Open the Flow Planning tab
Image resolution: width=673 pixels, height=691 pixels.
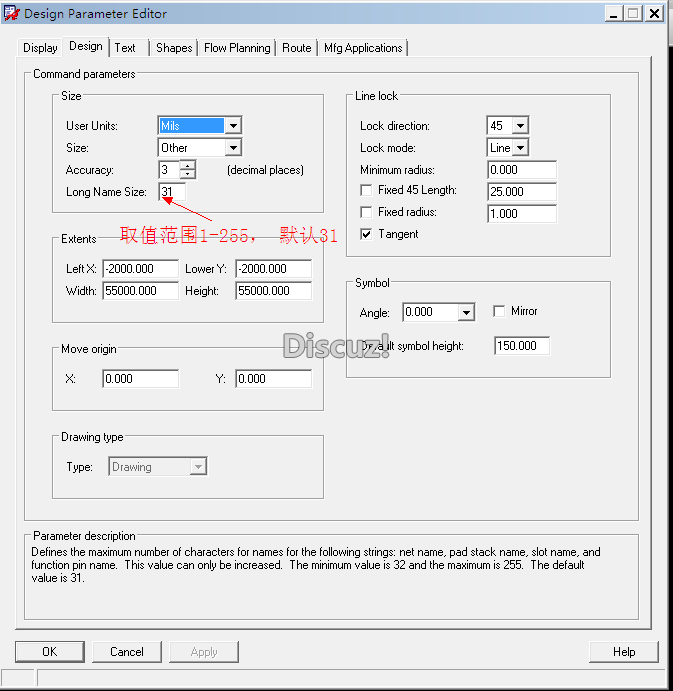[237, 48]
